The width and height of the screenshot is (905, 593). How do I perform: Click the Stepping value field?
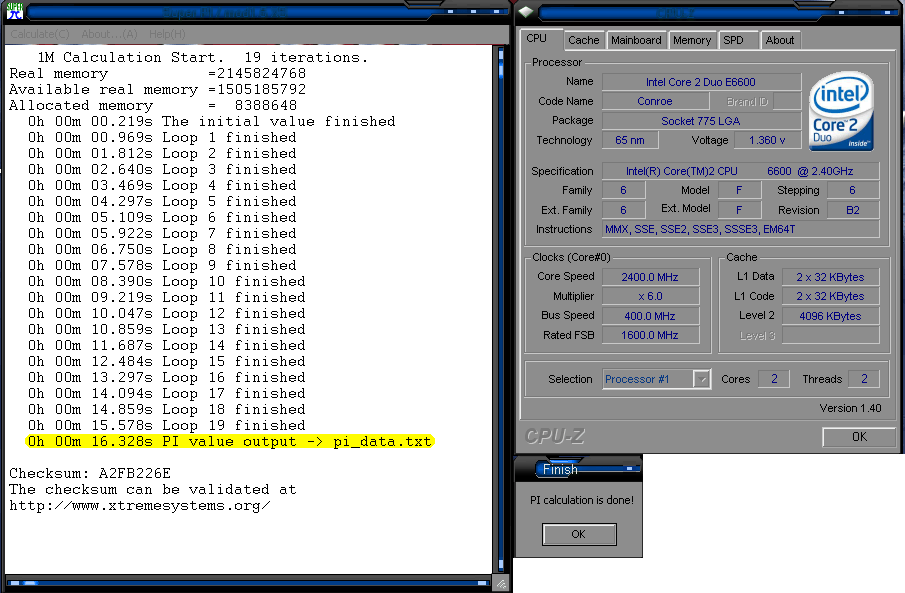coord(852,190)
